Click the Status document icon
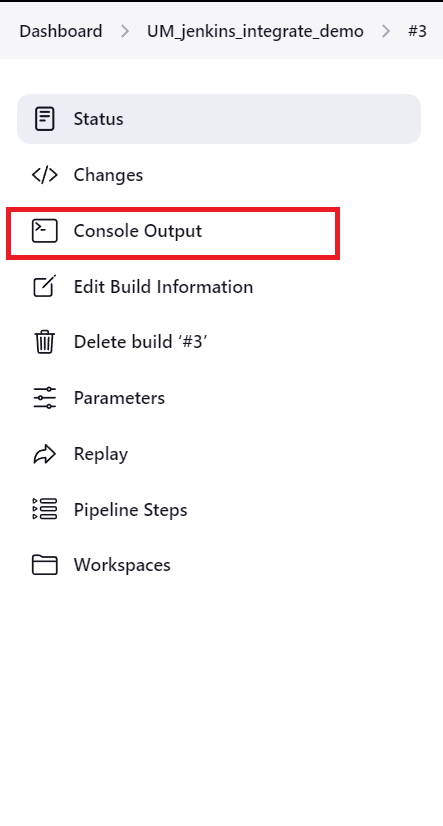This screenshot has height=826, width=443. 45,119
